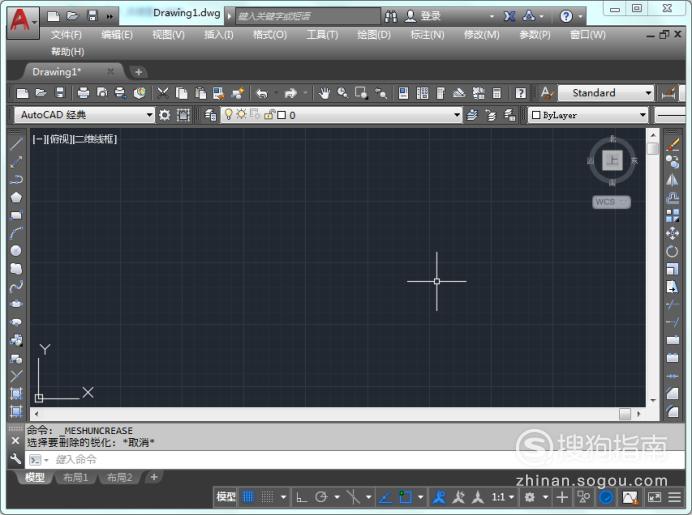Toggle hardware acceleration blue circle icon
This screenshot has width=692, height=515.
pos(606,498)
